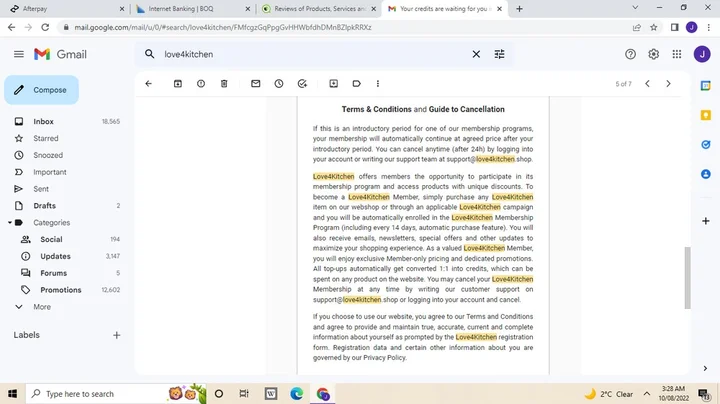Image resolution: width=720 pixels, height=404 pixels.
Task: Archive the open email
Action: tap(178, 84)
